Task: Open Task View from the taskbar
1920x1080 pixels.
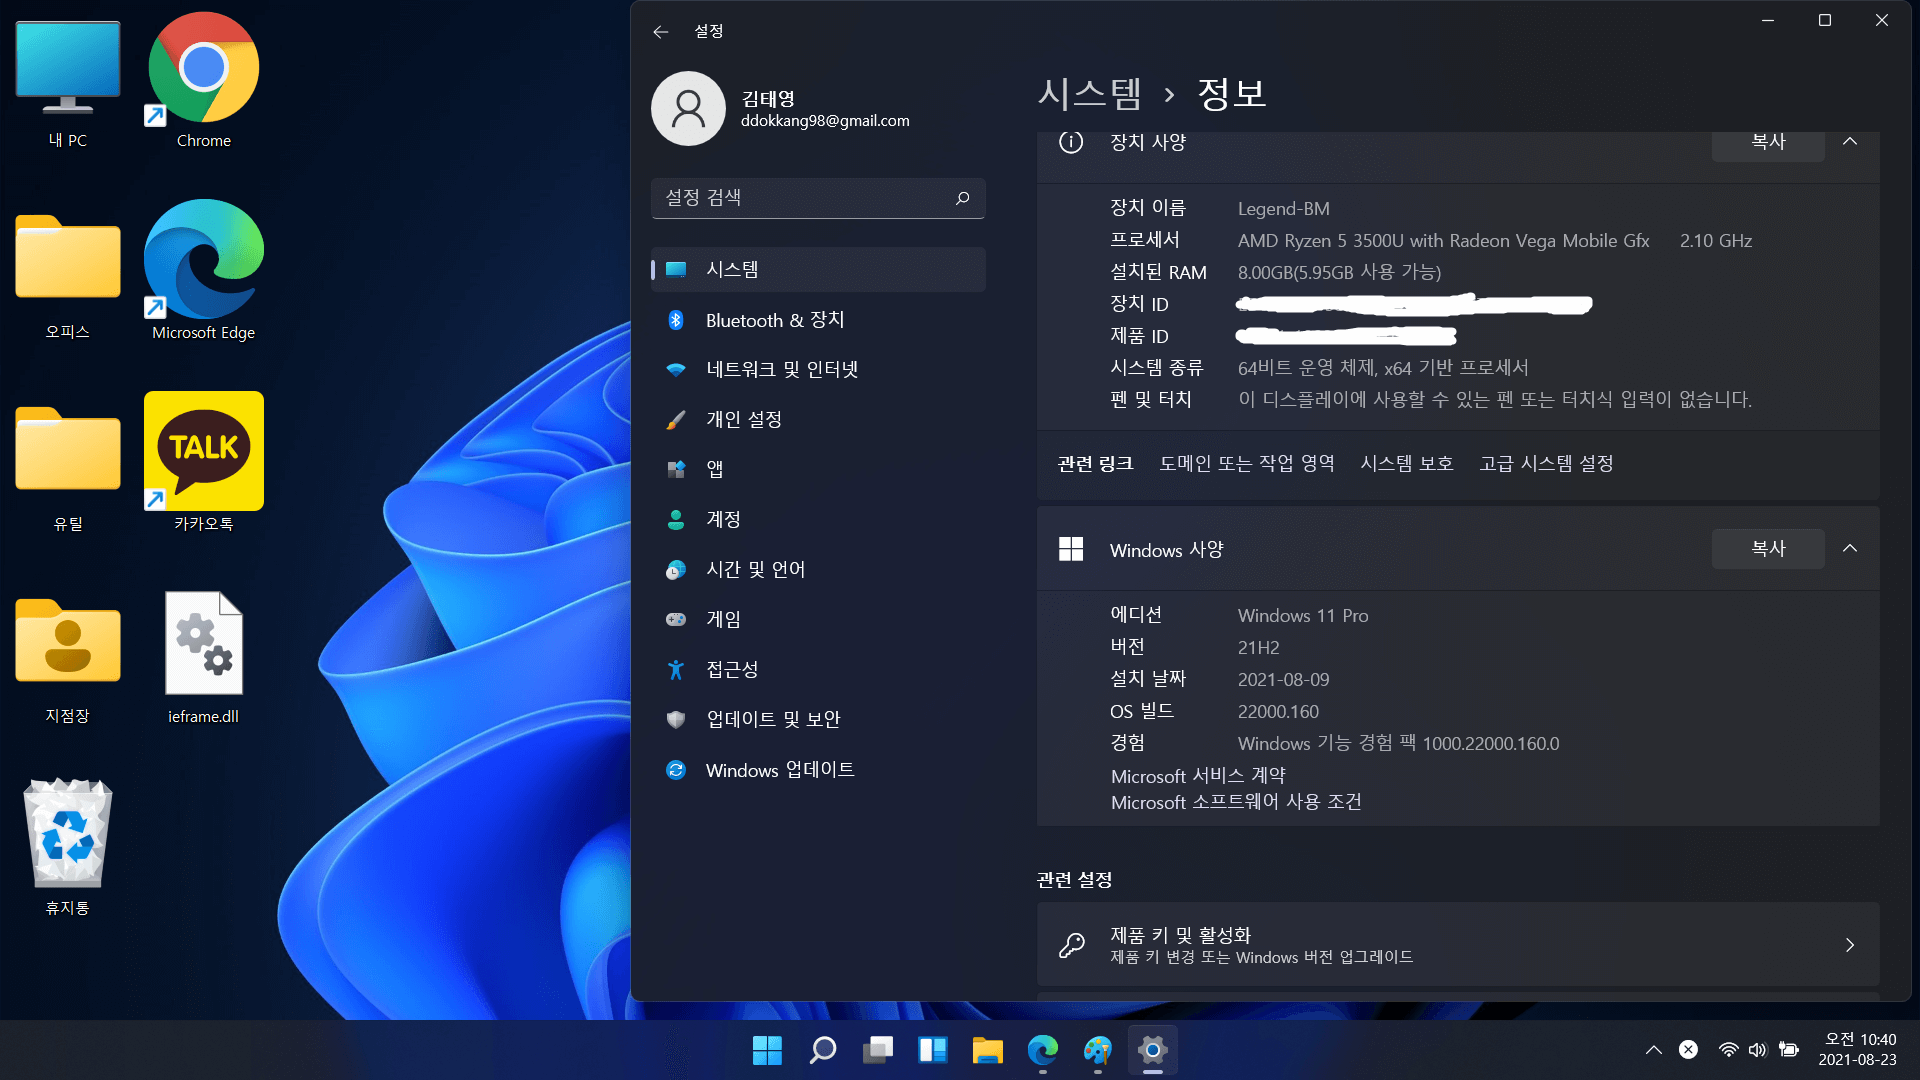Action: click(877, 1050)
